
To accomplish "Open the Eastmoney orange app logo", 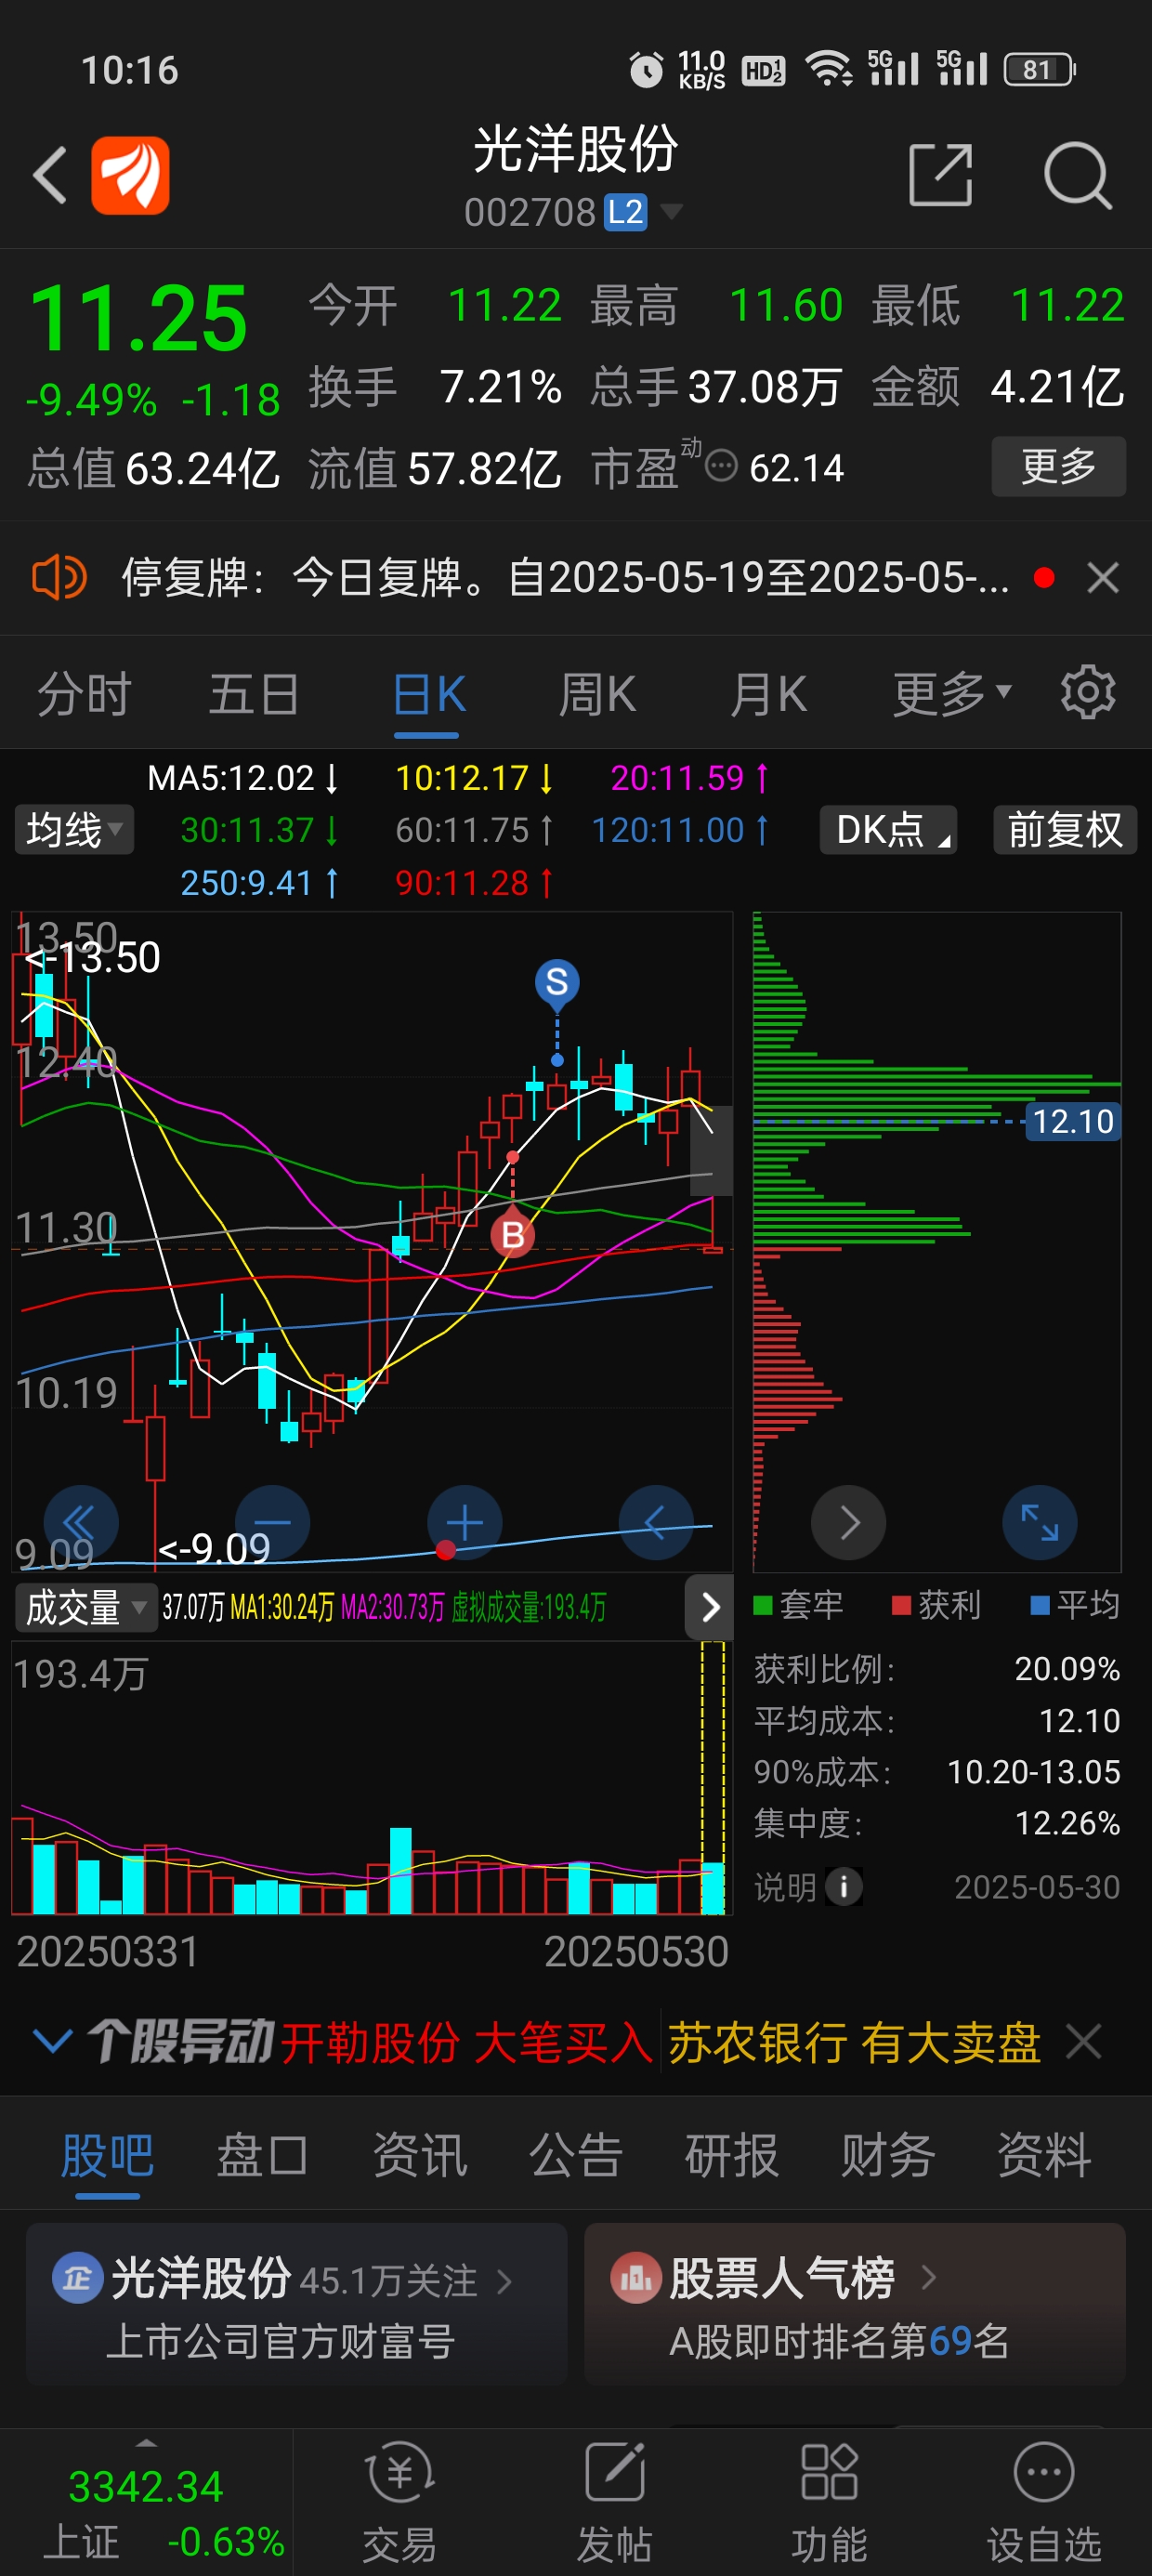I will tap(130, 175).
